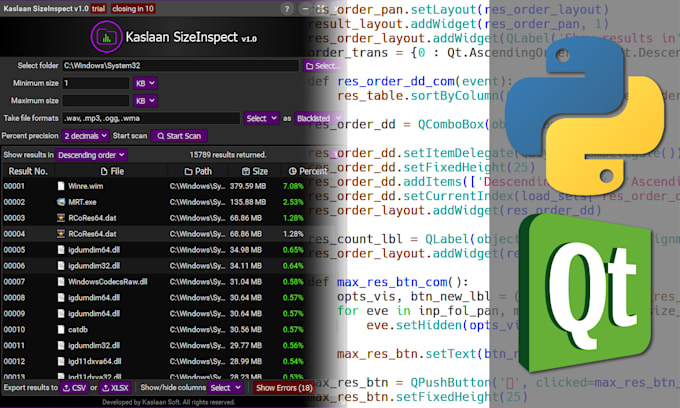This screenshot has height=408, width=680.
Task: Click the 34.11 MB size cell
Action: [246, 266]
